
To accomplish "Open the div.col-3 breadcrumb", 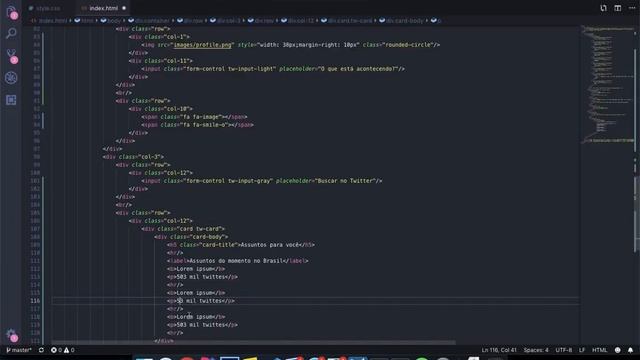I will coord(225,20).
